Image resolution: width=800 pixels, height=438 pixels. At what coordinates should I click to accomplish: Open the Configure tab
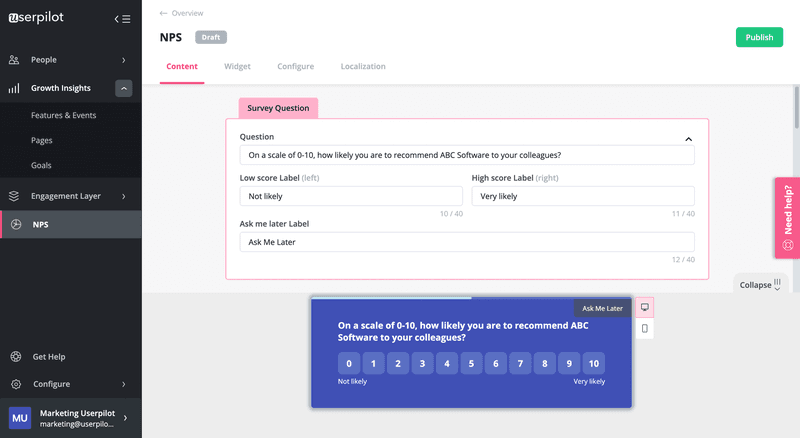point(295,66)
